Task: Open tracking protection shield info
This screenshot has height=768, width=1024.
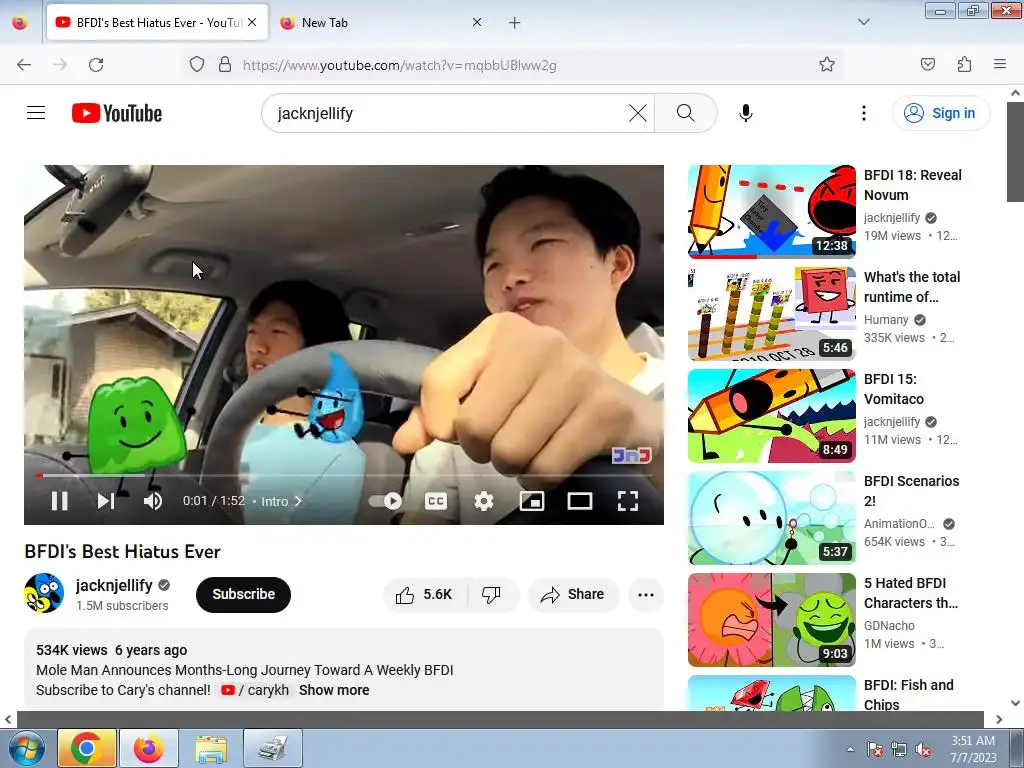Action: pyautogui.click(x=197, y=65)
